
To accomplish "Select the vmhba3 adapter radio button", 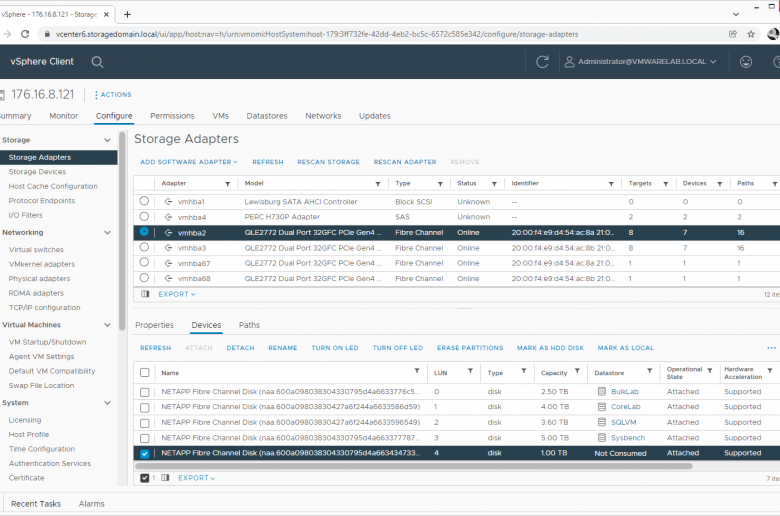I will click(x=144, y=247).
